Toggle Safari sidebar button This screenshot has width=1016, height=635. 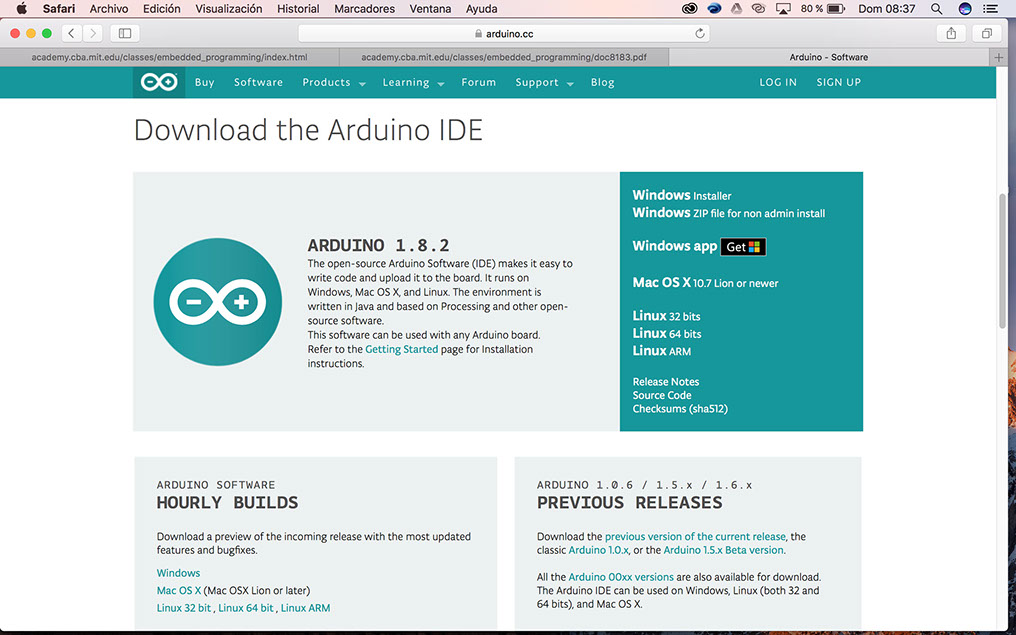point(125,33)
